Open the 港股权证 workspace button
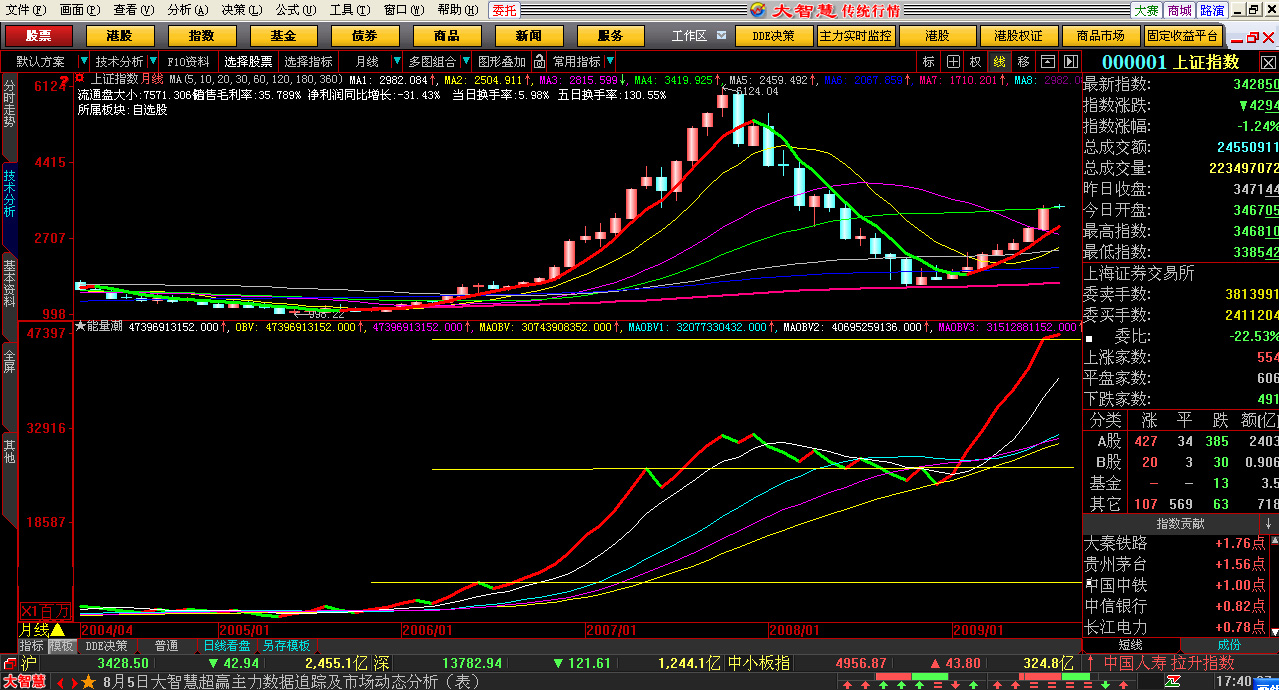Image resolution: width=1279 pixels, height=690 pixels. (x=1019, y=36)
